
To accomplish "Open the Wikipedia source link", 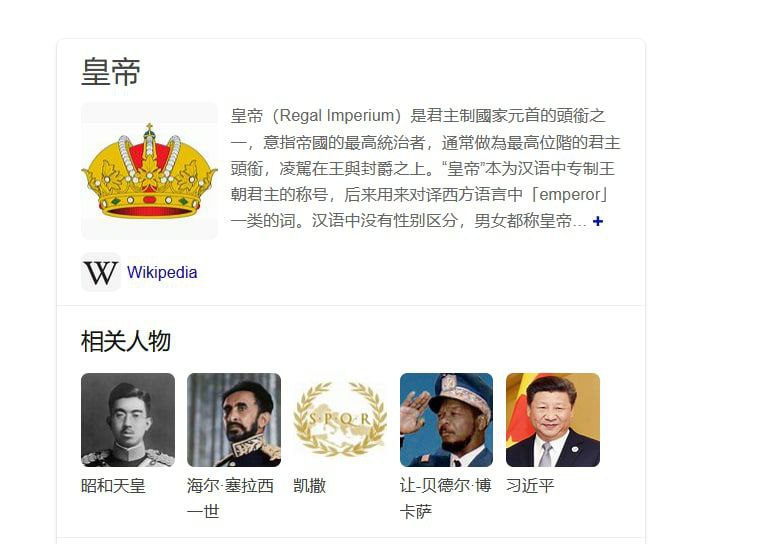I will [162, 272].
